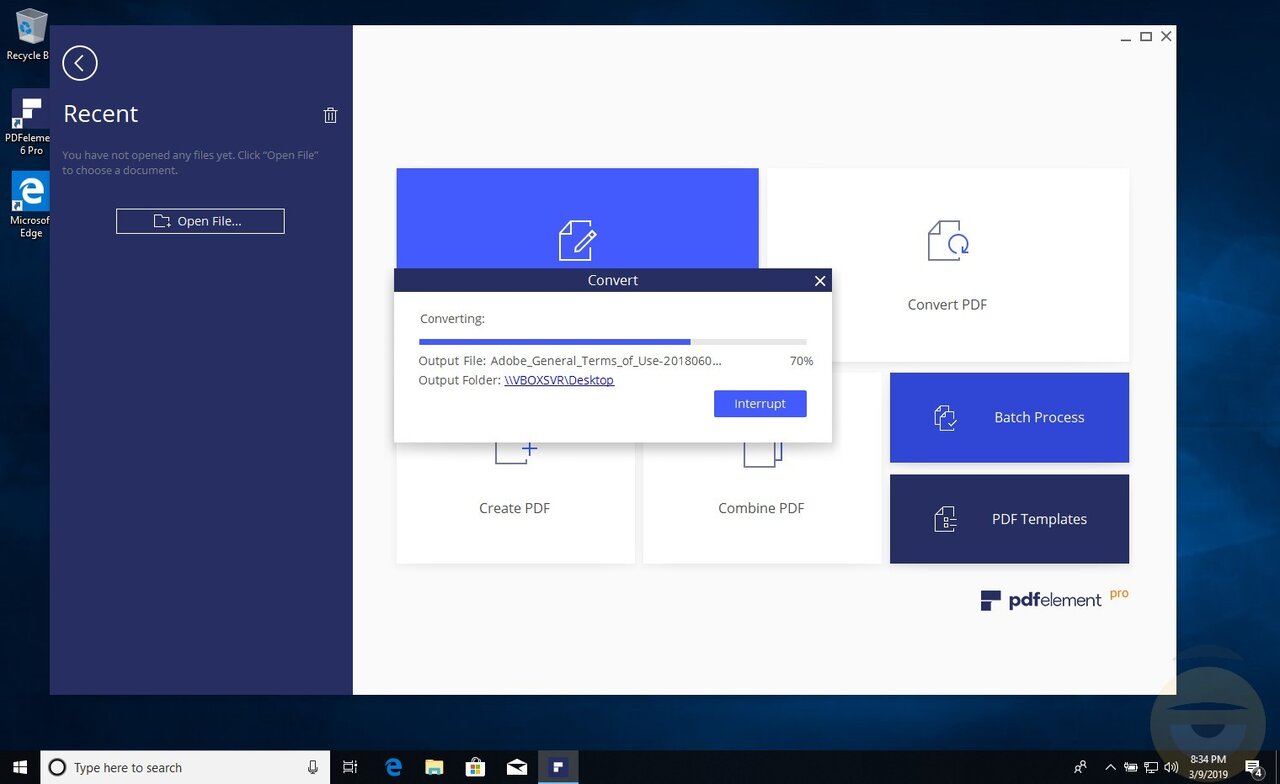Expand the system tray hidden icons chevron
The height and width of the screenshot is (784, 1280).
(x=1111, y=767)
